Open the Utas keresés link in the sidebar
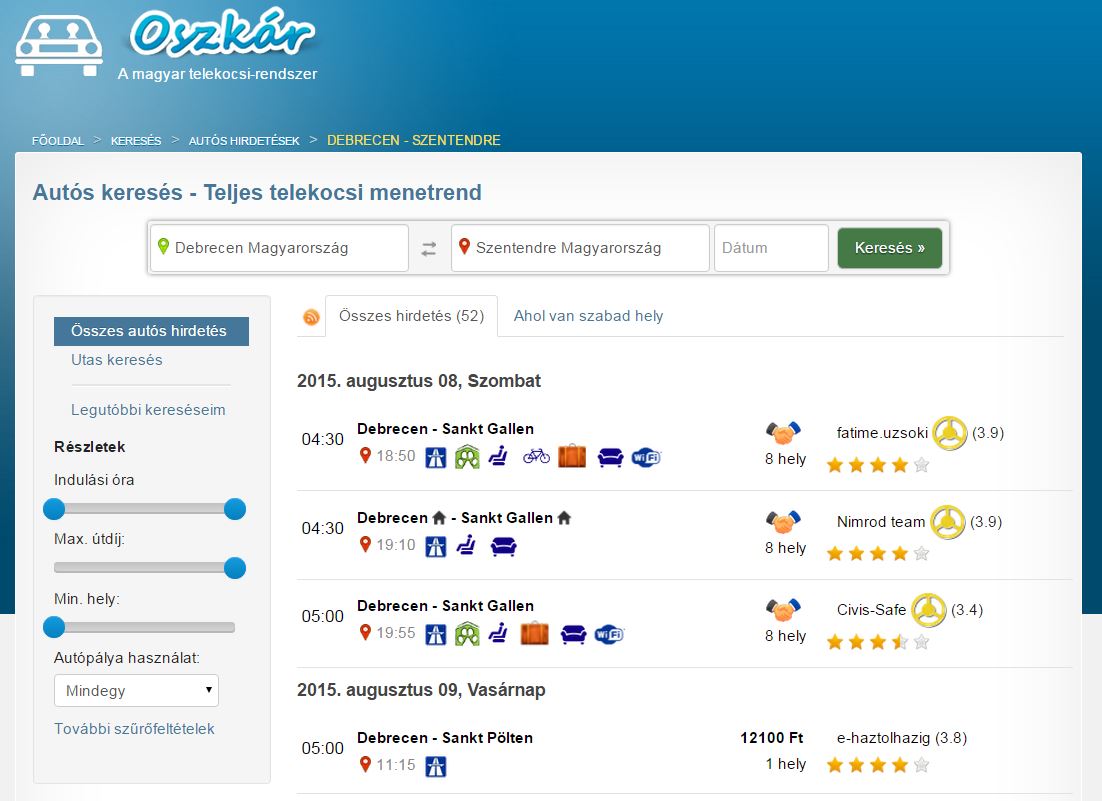Viewport: 1102px width, 801px height. tap(116, 360)
